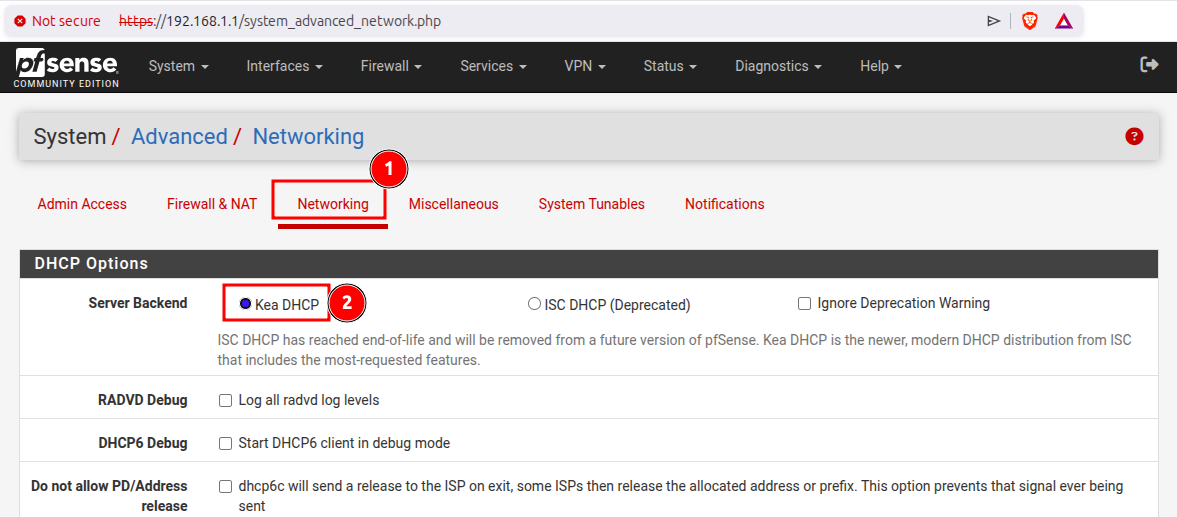
Task: Click the pfSense Community Edition logo
Action: coord(67,67)
